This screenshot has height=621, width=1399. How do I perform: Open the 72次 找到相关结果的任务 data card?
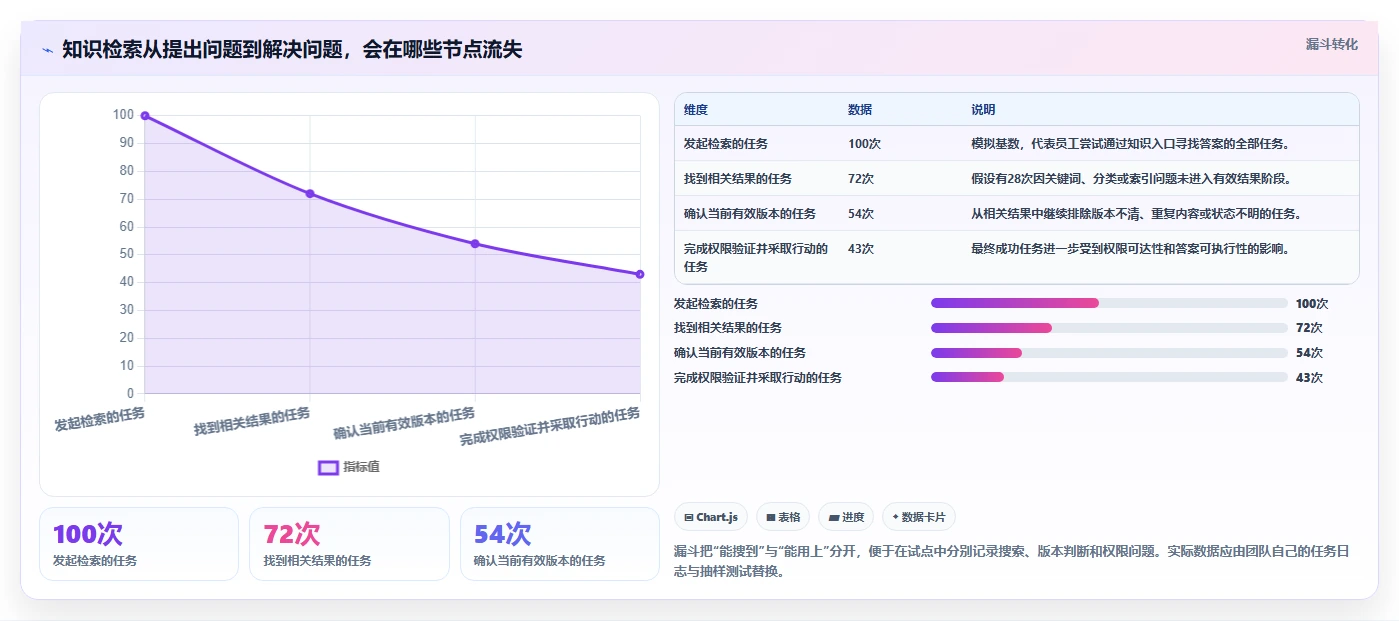pos(349,544)
